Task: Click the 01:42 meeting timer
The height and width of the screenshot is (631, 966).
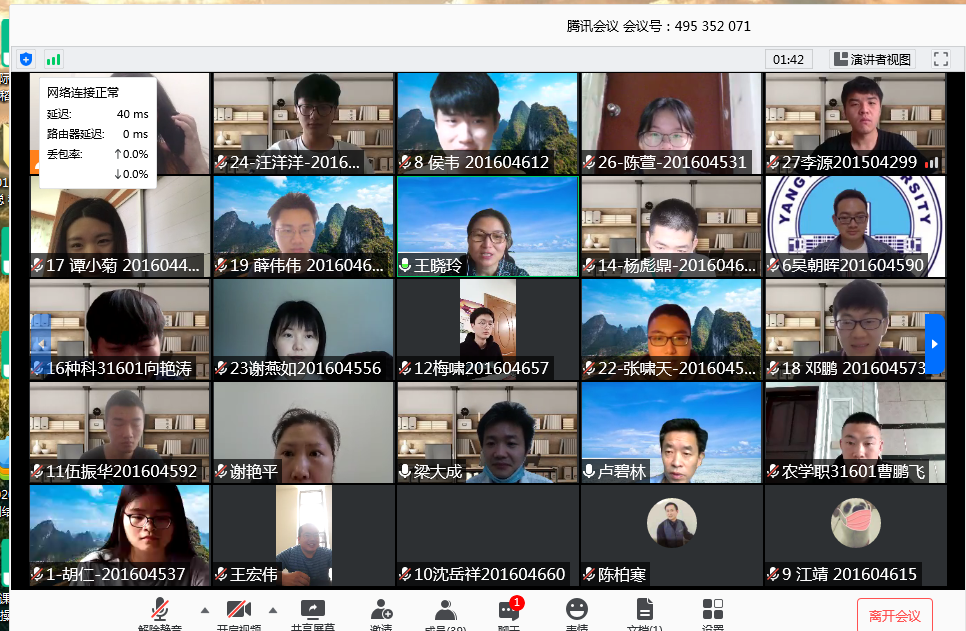Action: pyautogui.click(x=788, y=59)
